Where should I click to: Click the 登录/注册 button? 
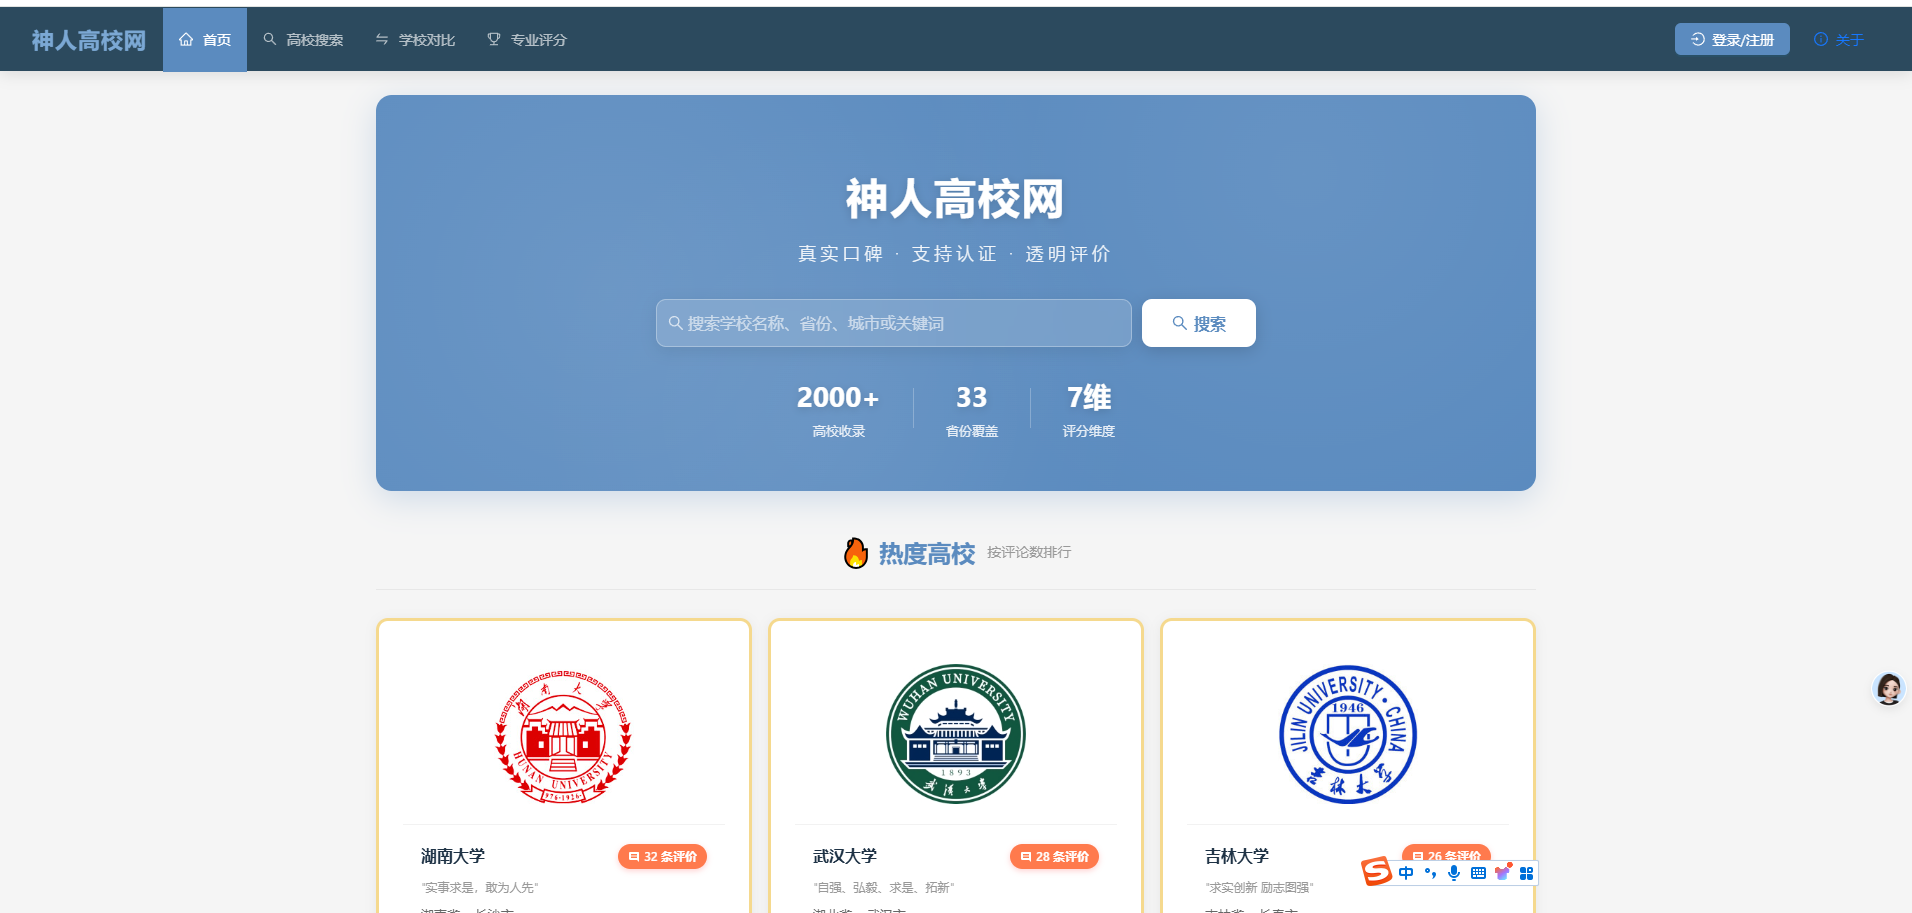click(x=1732, y=40)
